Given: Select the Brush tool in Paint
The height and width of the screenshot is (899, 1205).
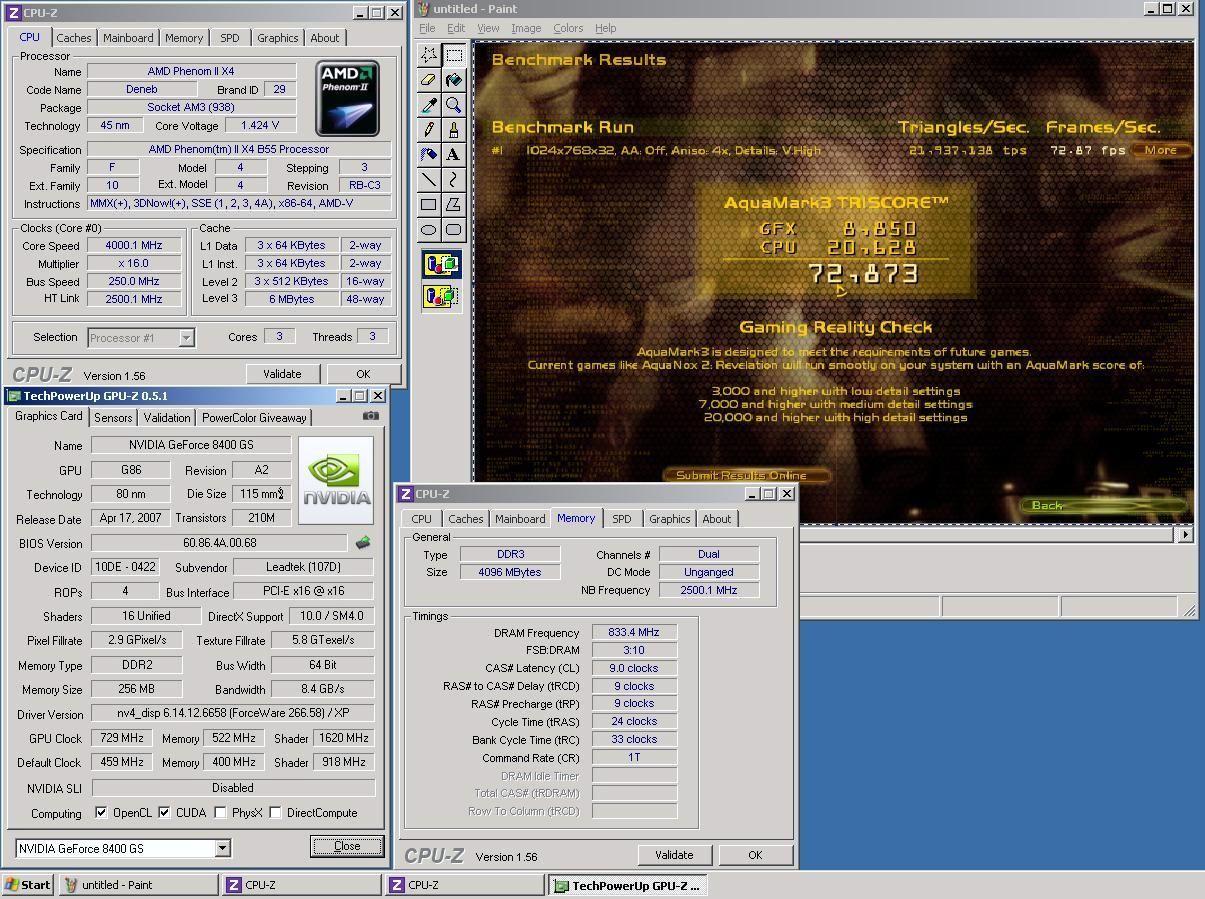Looking at the screenshot, I should point(453,130).
